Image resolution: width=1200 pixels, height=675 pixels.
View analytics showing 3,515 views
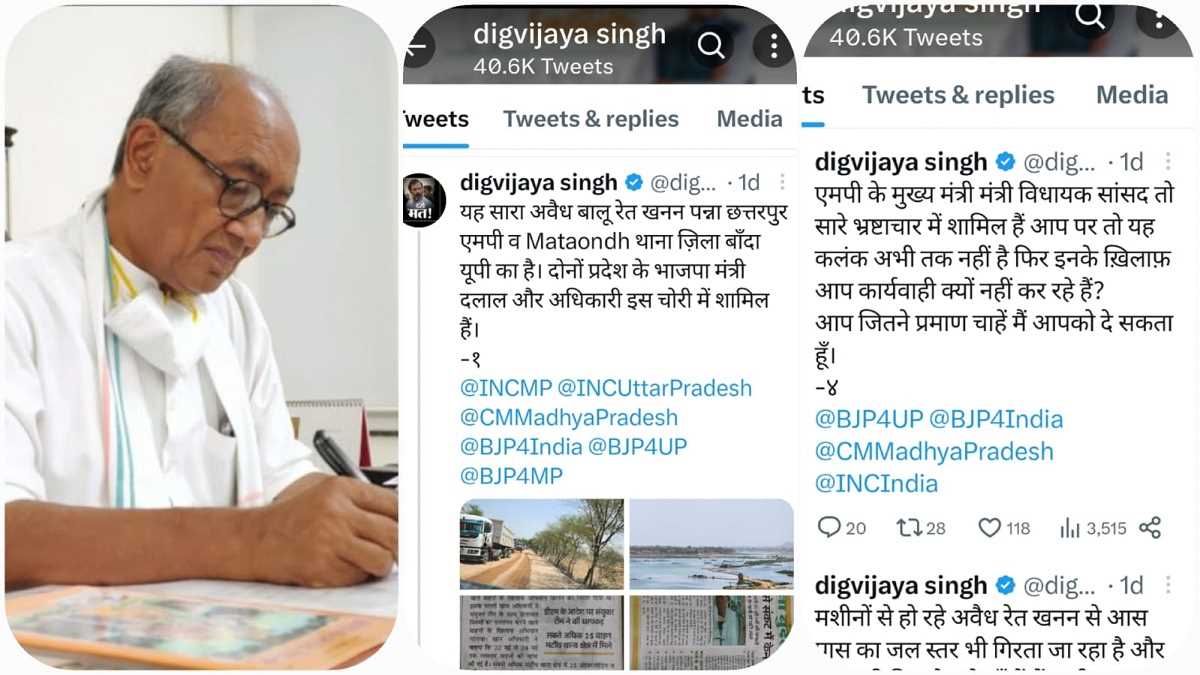pos(1092,527)
